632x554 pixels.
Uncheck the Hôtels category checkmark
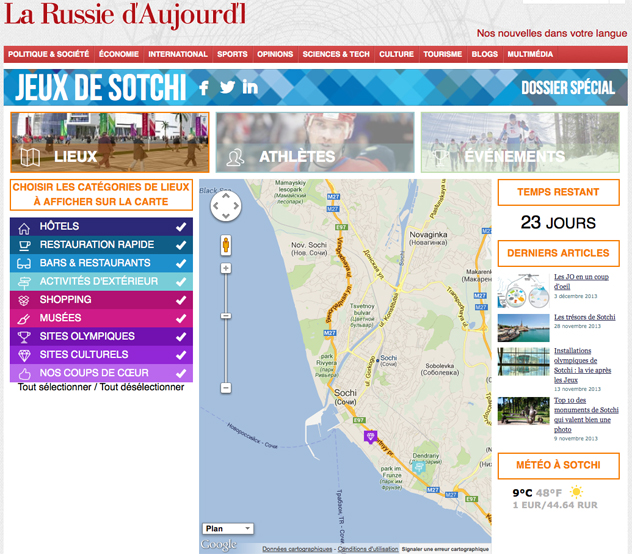[181, 227]
